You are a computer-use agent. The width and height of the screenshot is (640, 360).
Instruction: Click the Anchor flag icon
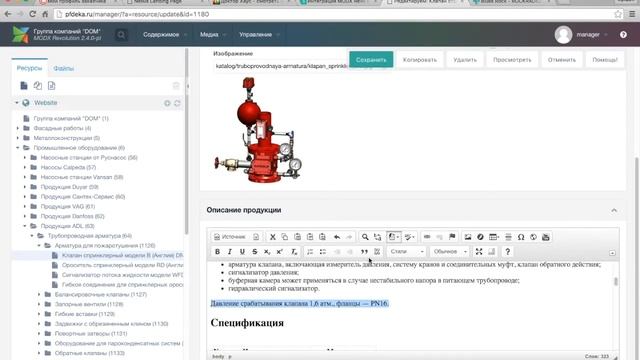click(452, 237)
